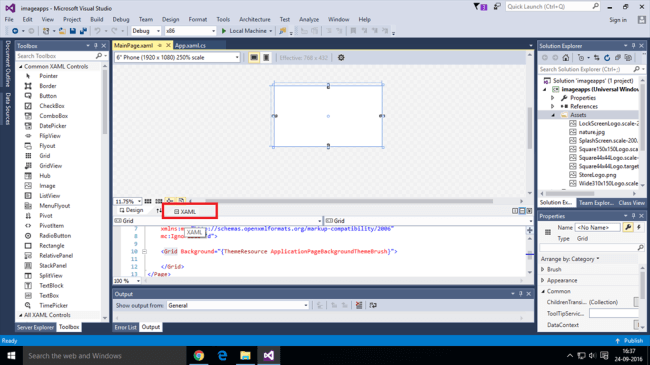Select the TextBlock control in Toolbox
The height and width of the screenshot is (365, 650).
[51, 285]
